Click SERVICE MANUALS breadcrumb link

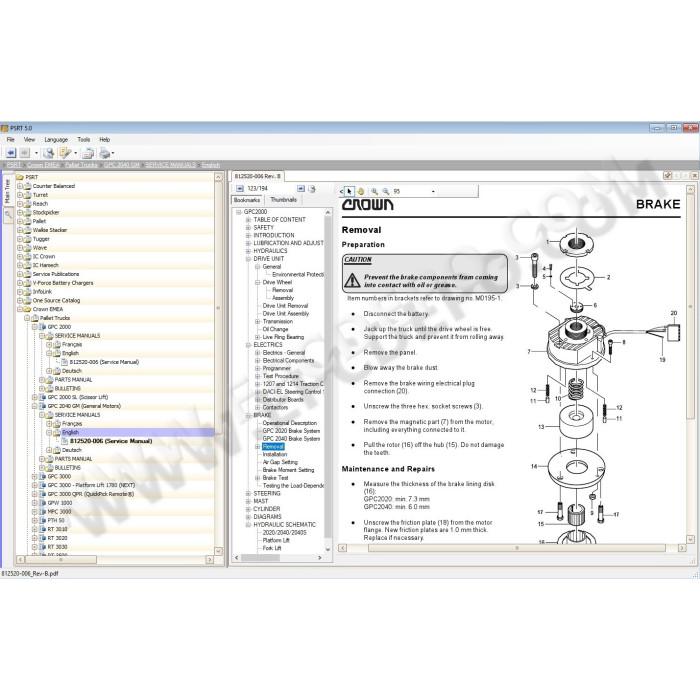[170, 165]
